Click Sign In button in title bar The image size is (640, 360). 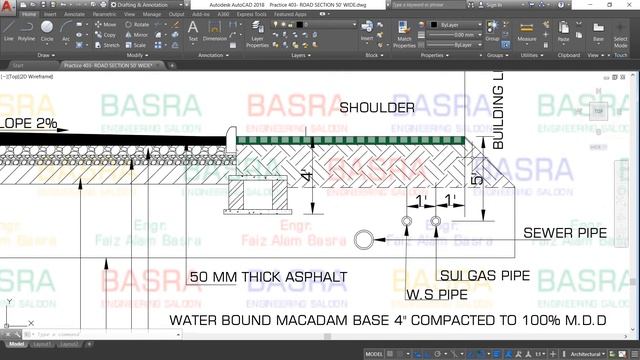[x=490, y=5]
